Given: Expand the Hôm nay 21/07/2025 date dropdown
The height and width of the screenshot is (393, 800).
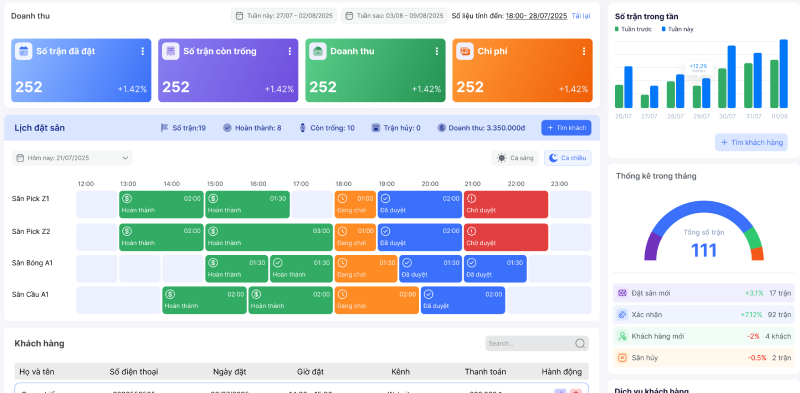Looking at the screenshot, I should [x=72, y=158].
